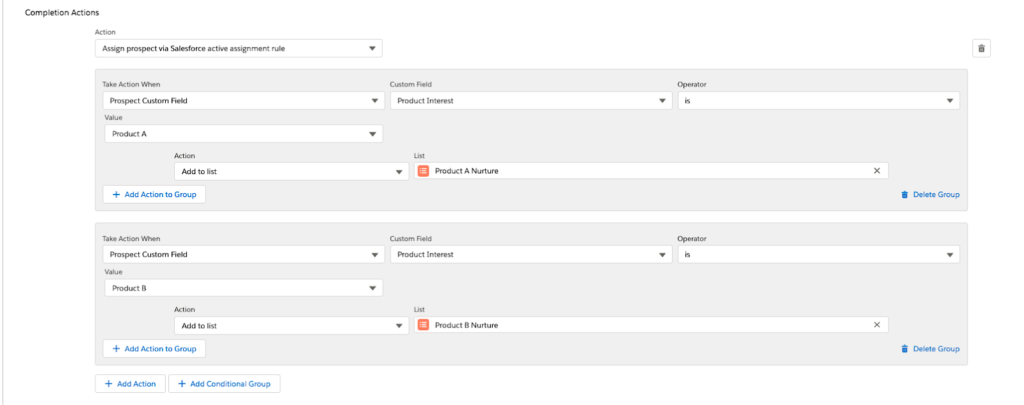Click the orange list icon for Product B Nurture

coord(423,325)
